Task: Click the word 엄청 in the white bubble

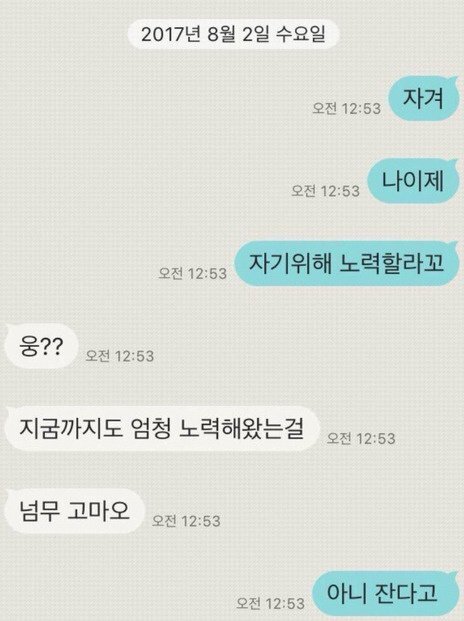Action: [x=150, y=429]
